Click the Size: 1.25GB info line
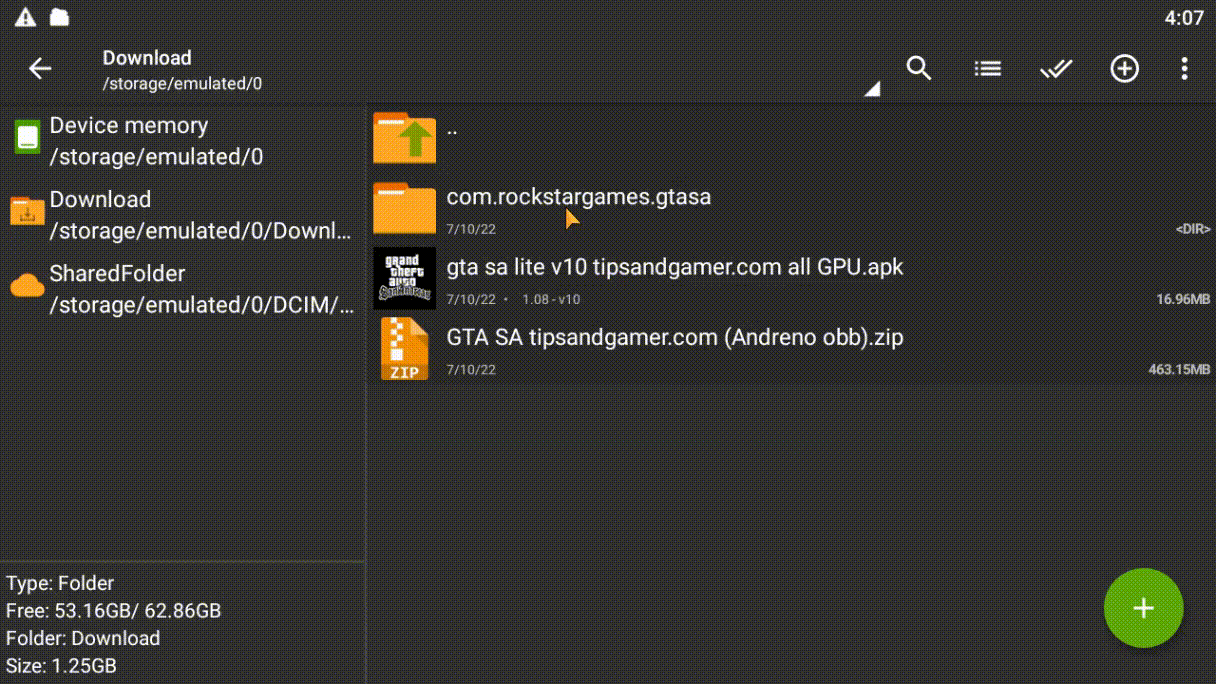The width and height of the screenshot is (1216, 684). 61,665
